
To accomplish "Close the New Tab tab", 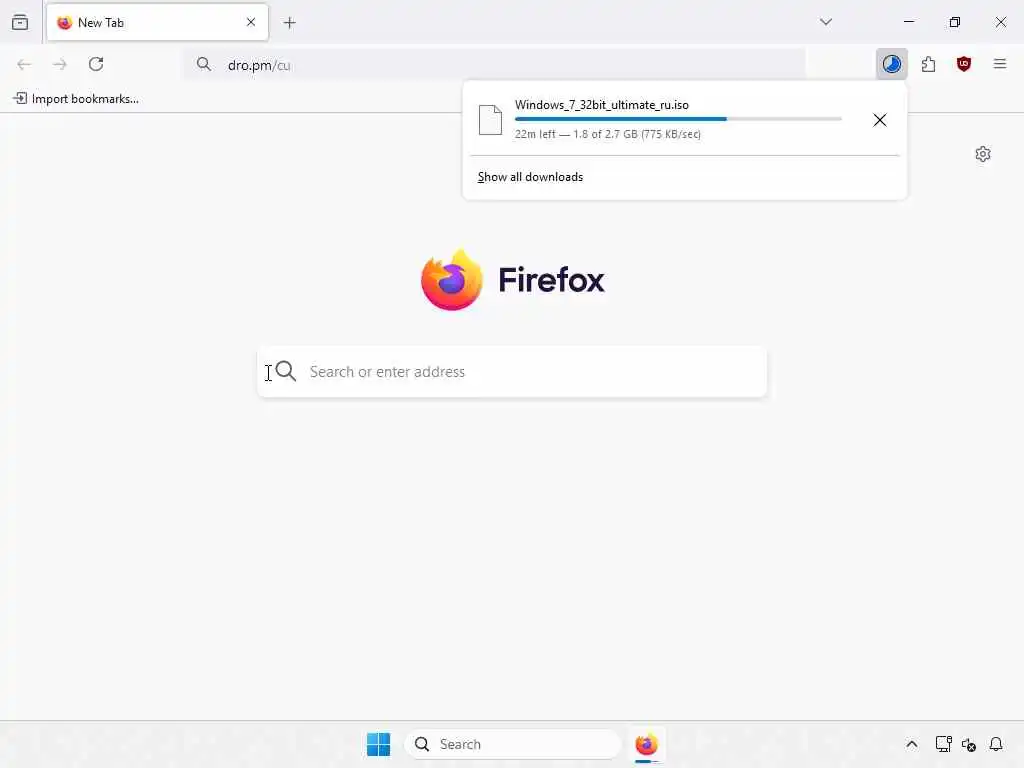I will (251, 22).
